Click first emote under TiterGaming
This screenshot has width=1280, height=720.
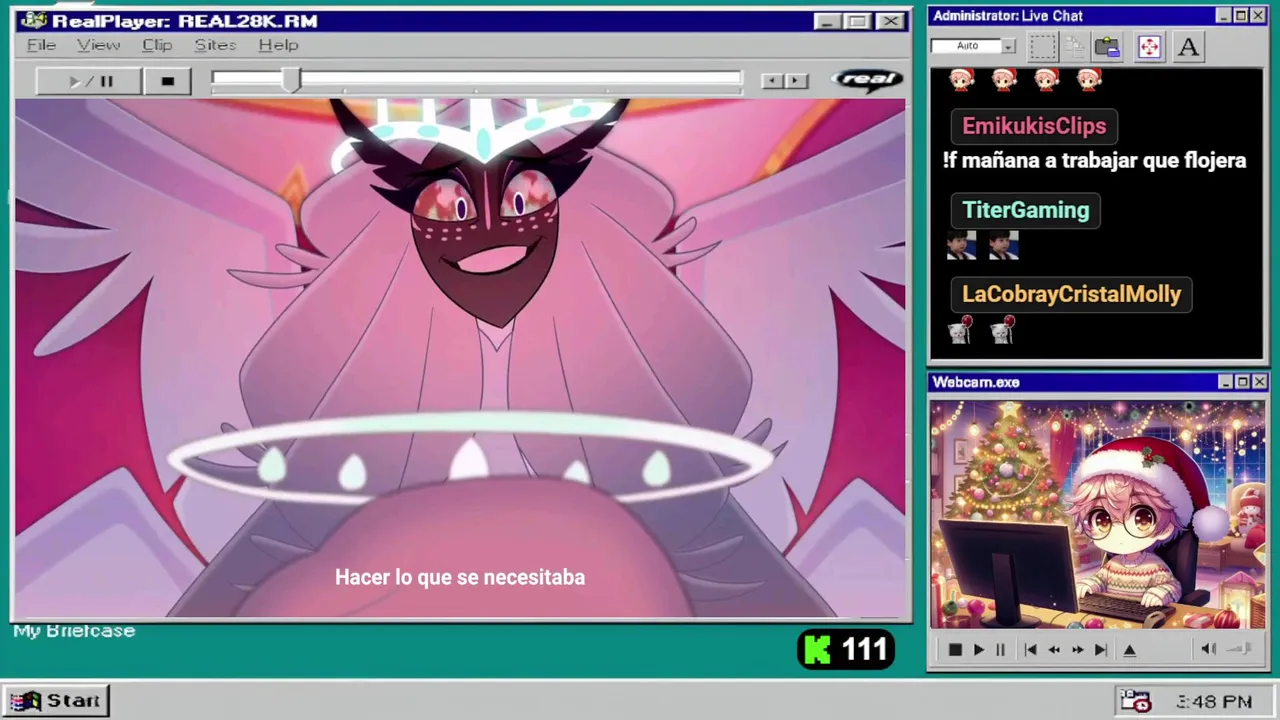pyautogui.click(x=961, y=245)
